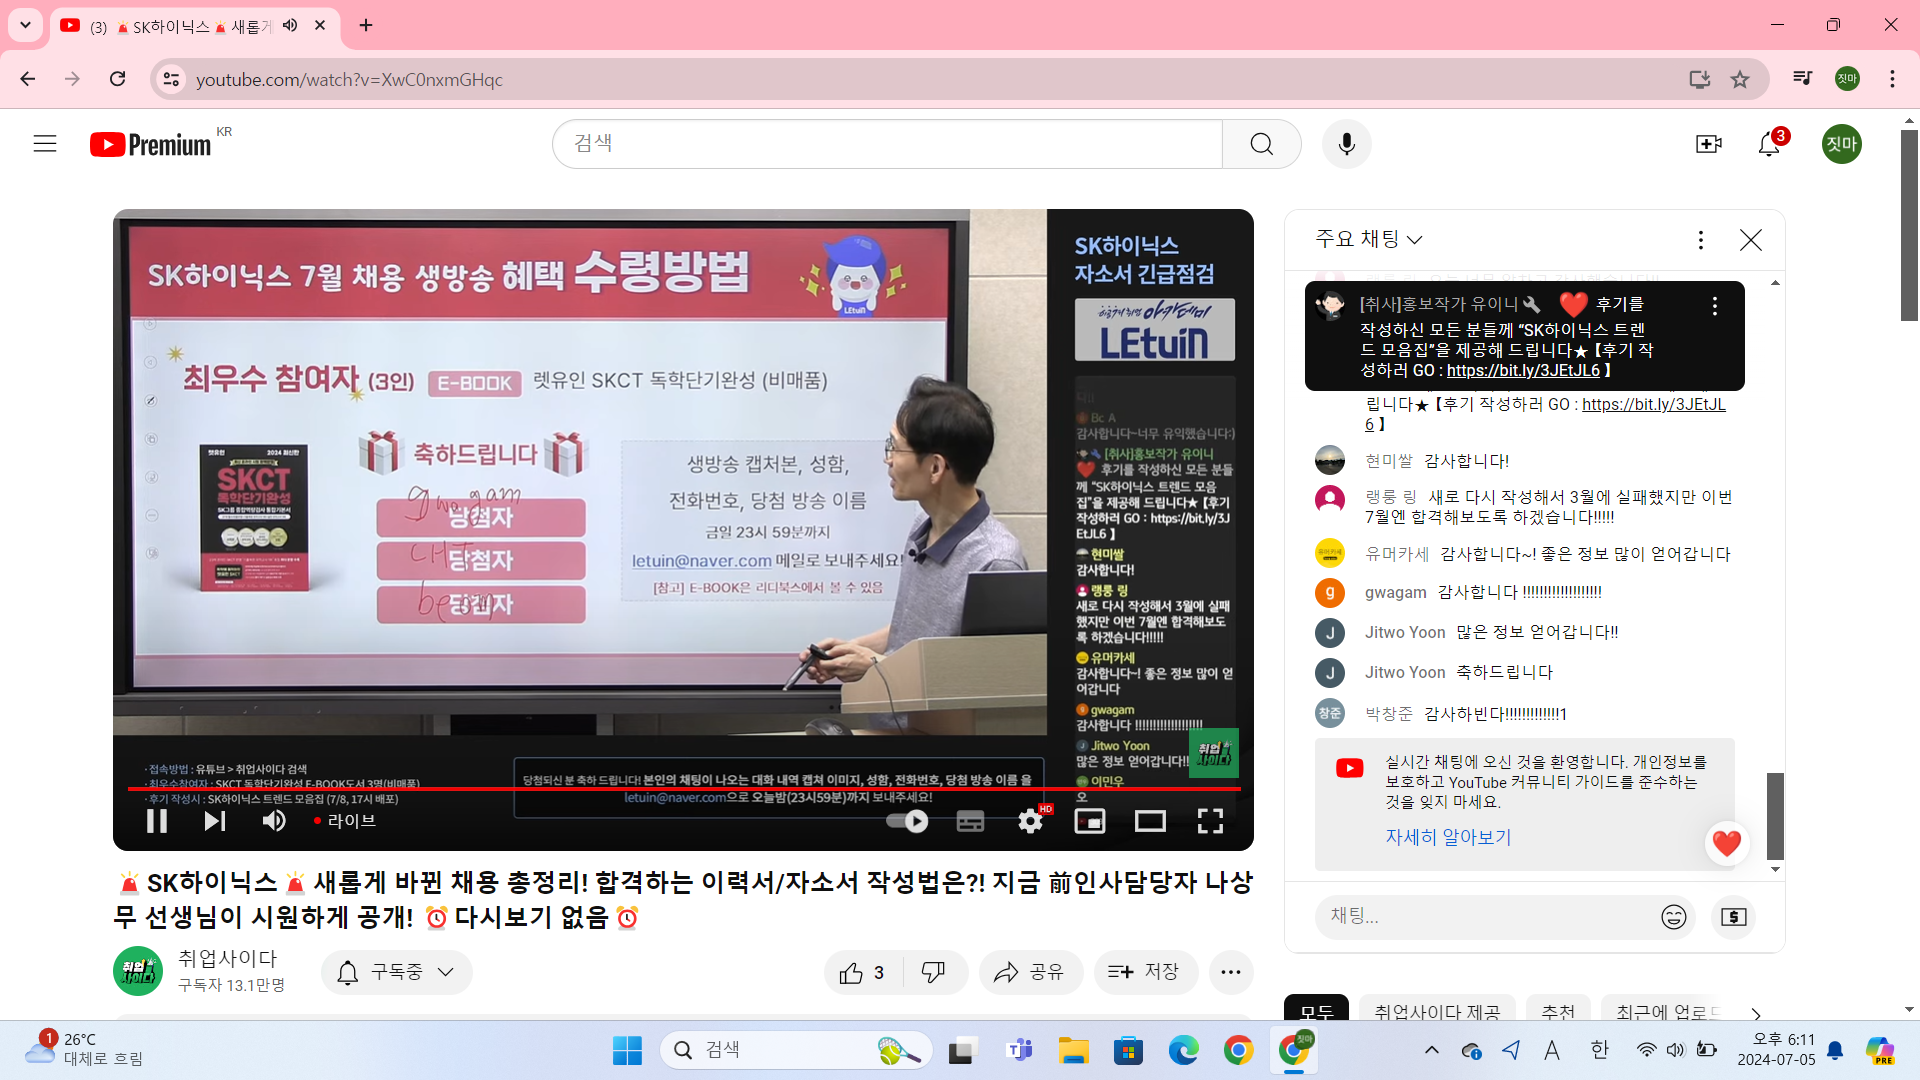This screenshot has height=1080, width=1920.
Task: Switch to theater mode view
Action: click(x=1150, y=821)
